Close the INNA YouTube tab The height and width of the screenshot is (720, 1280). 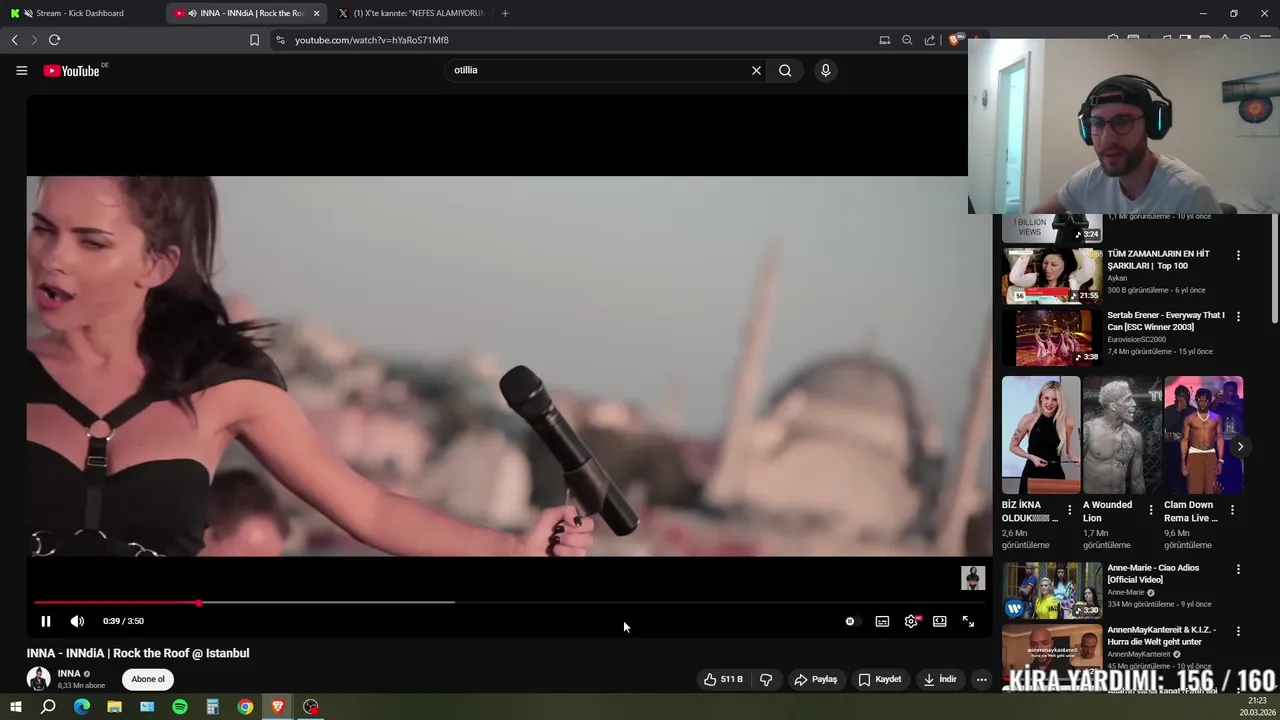point(317,13)
